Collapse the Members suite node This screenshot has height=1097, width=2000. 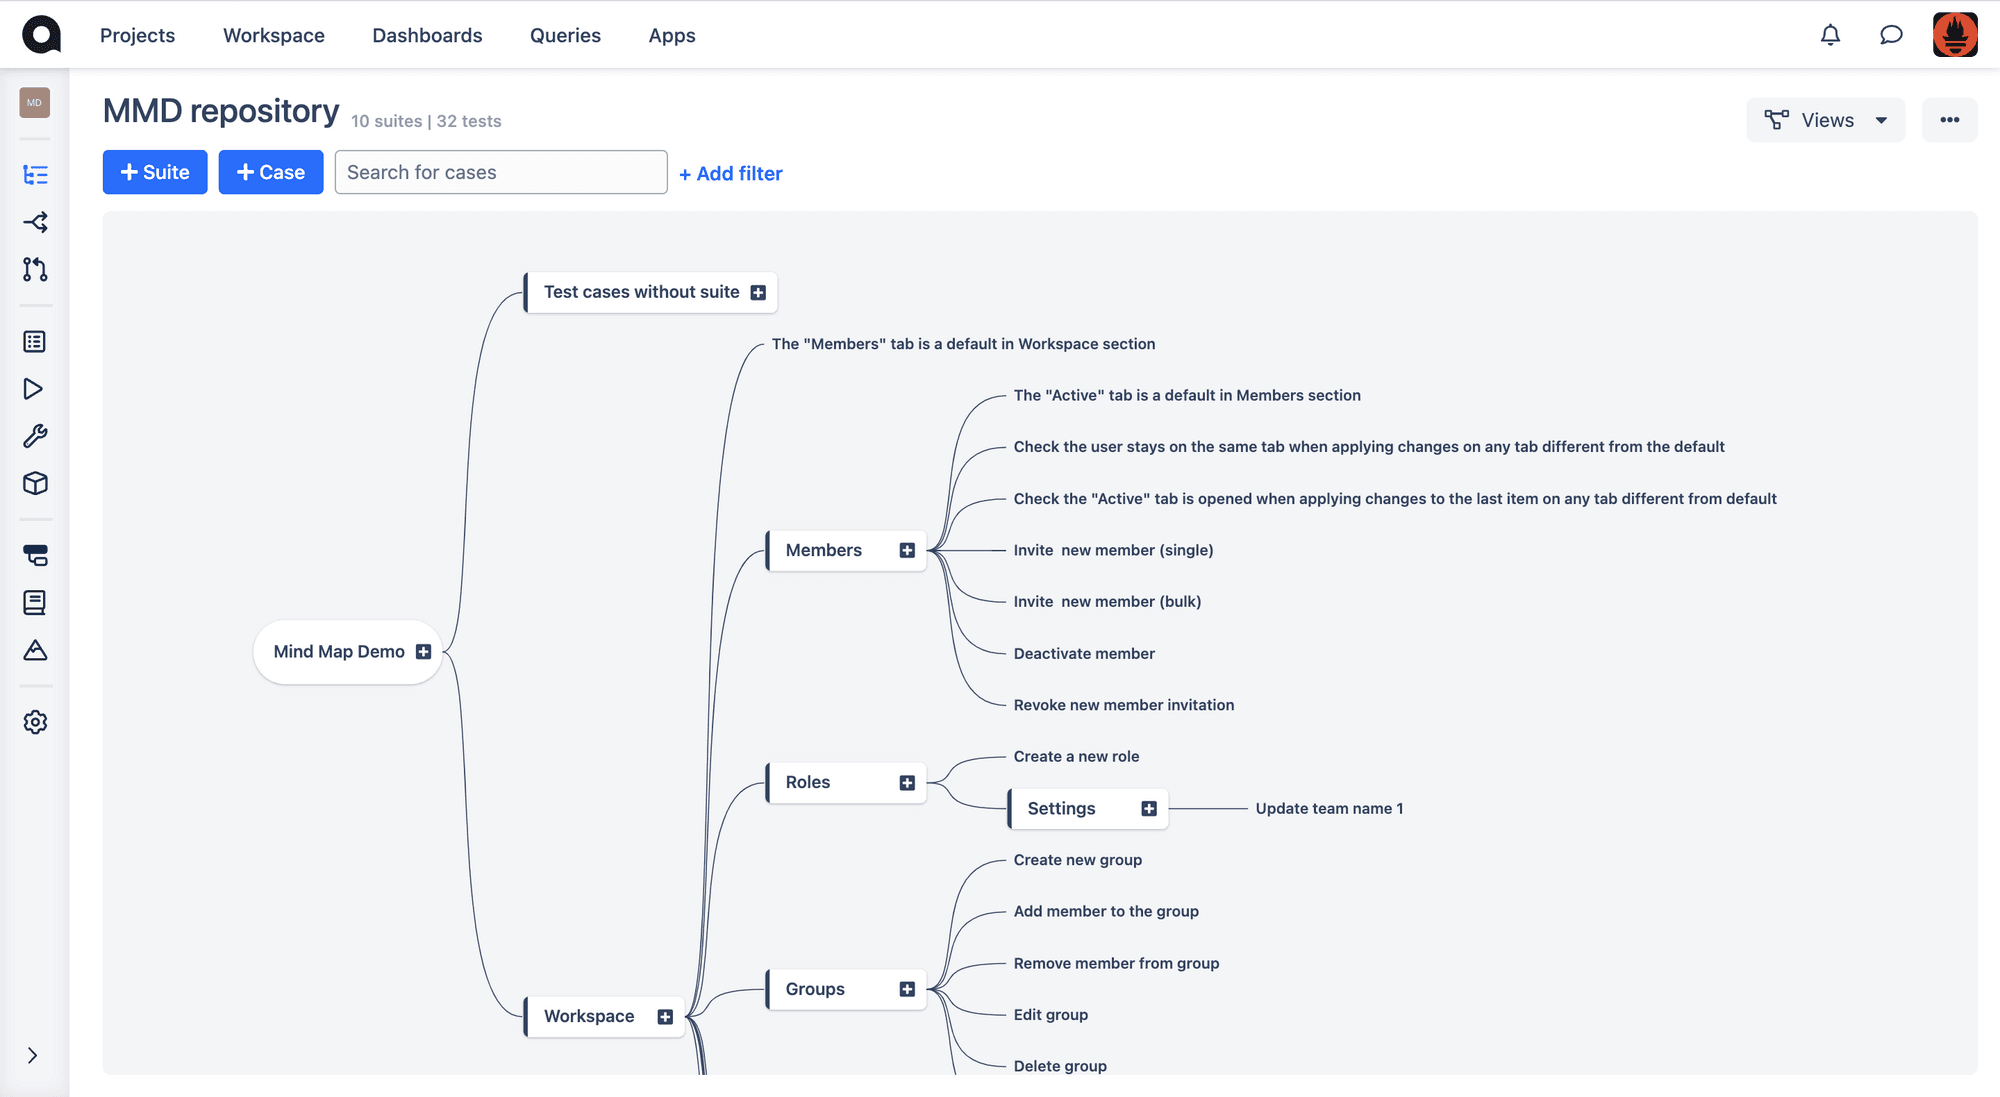[x=907, y=551]
